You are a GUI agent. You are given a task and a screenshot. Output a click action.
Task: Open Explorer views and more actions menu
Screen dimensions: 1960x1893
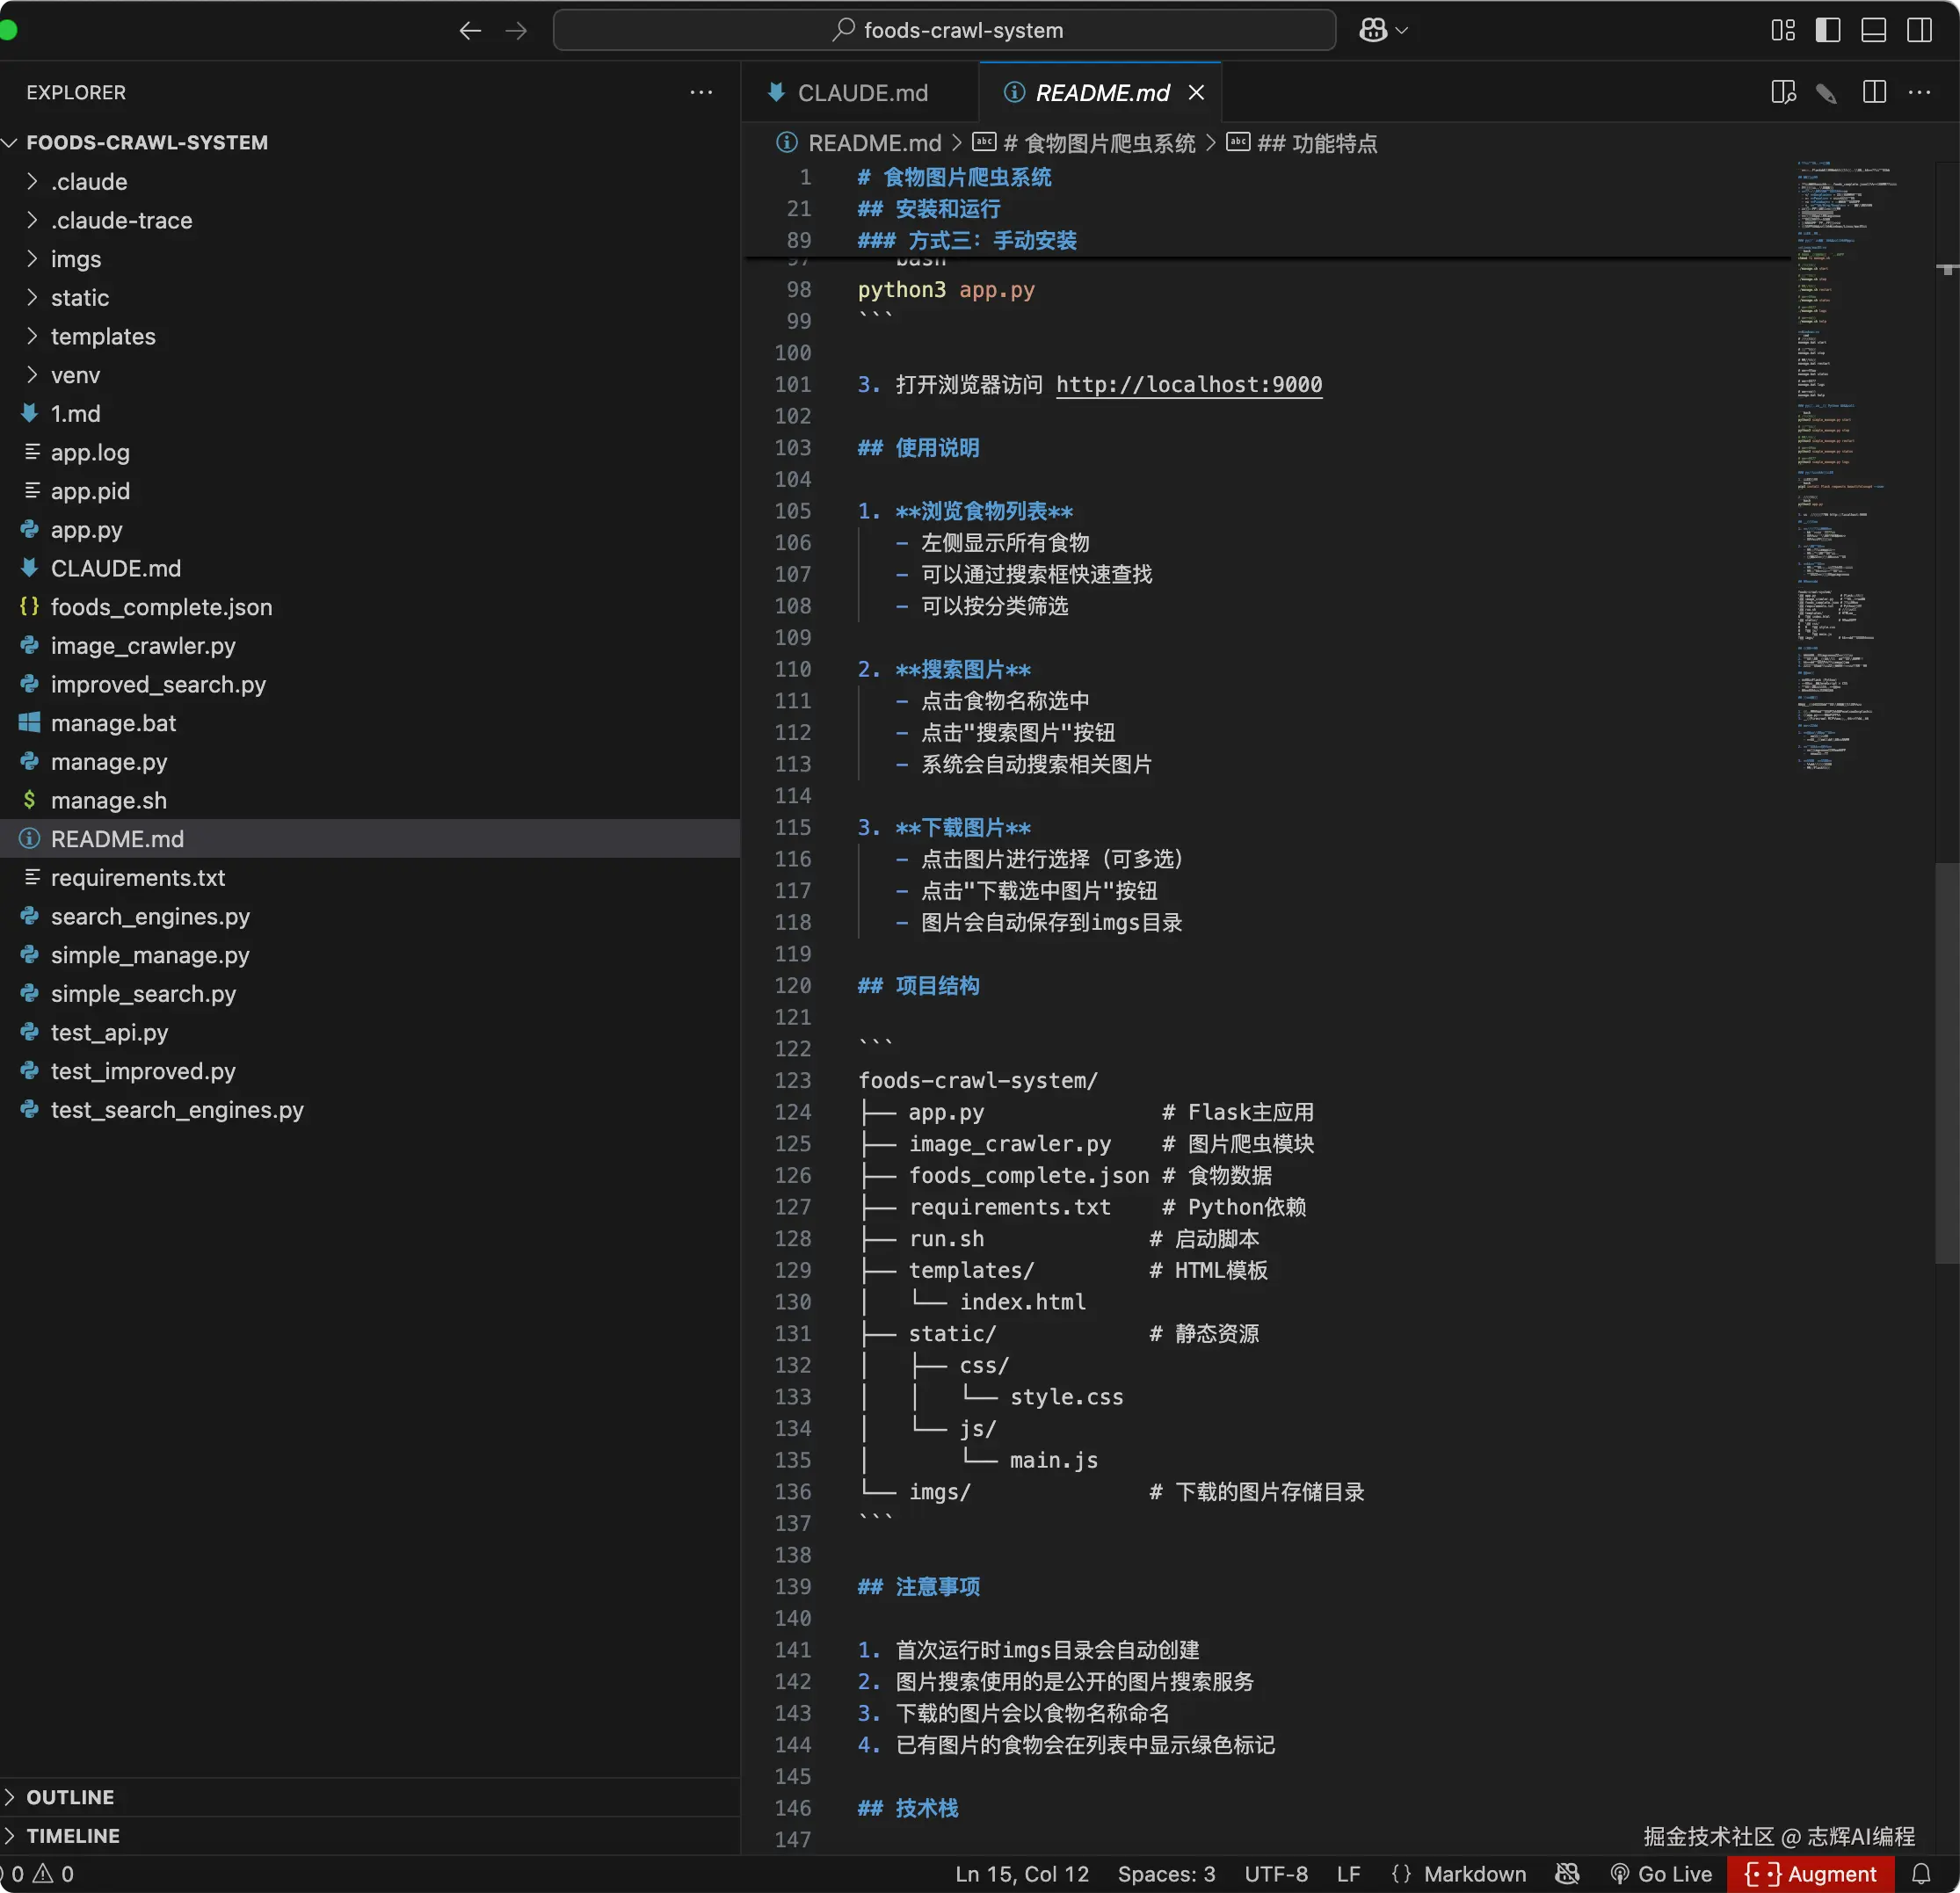(x=701, y=93)
